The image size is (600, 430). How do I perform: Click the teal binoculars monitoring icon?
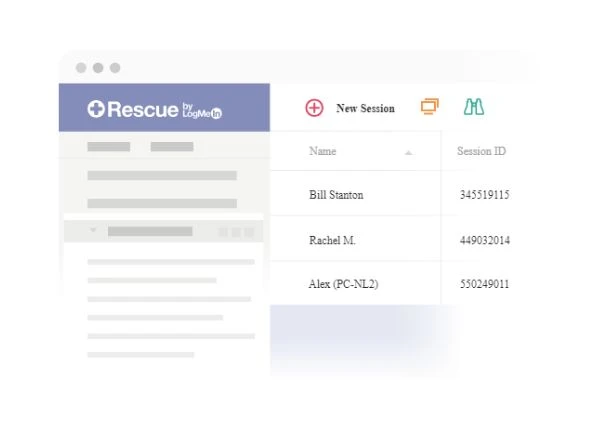coord(474,108)
